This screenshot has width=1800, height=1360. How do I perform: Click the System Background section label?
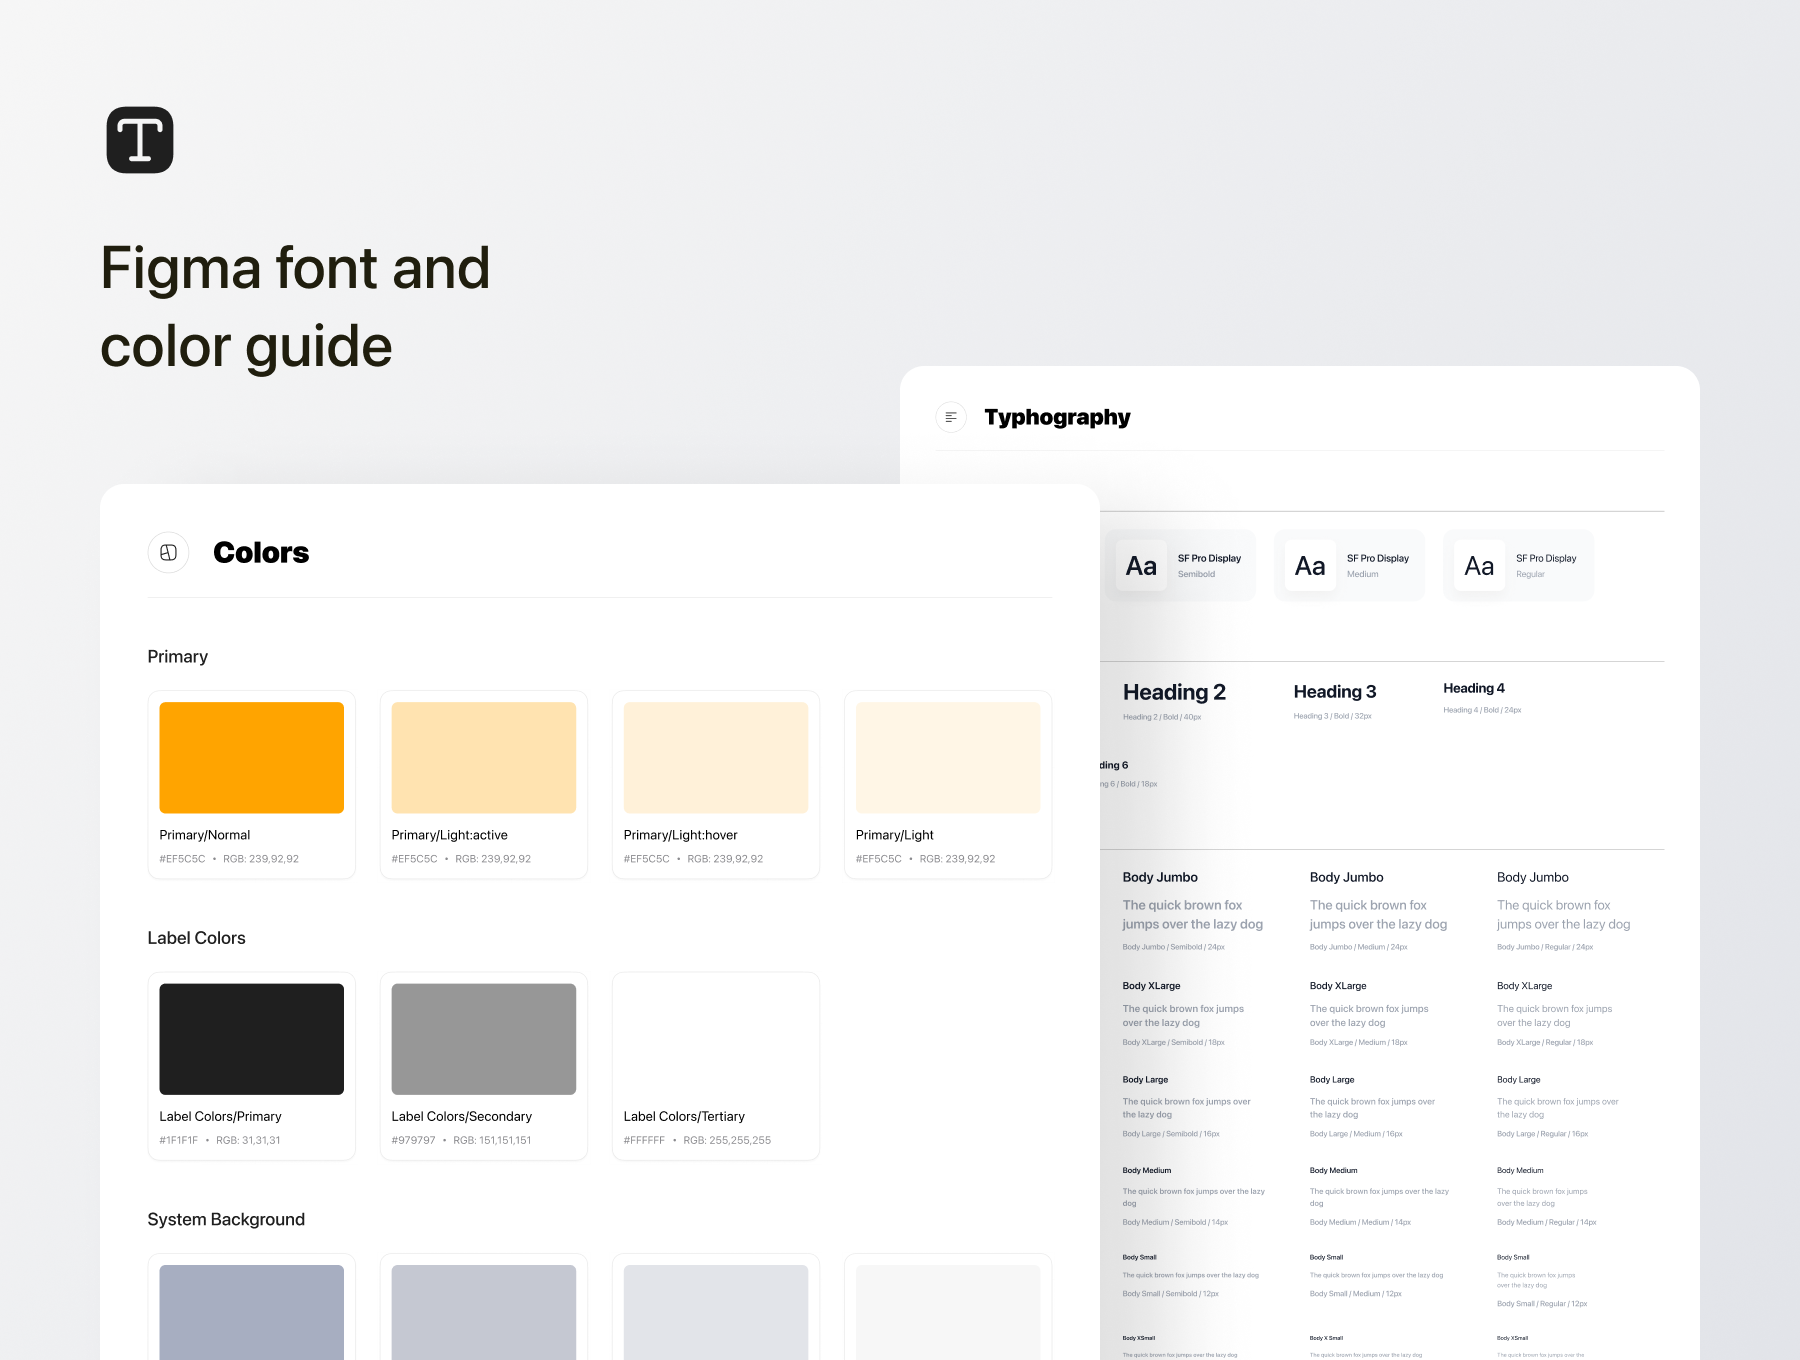click(225, 1219)
